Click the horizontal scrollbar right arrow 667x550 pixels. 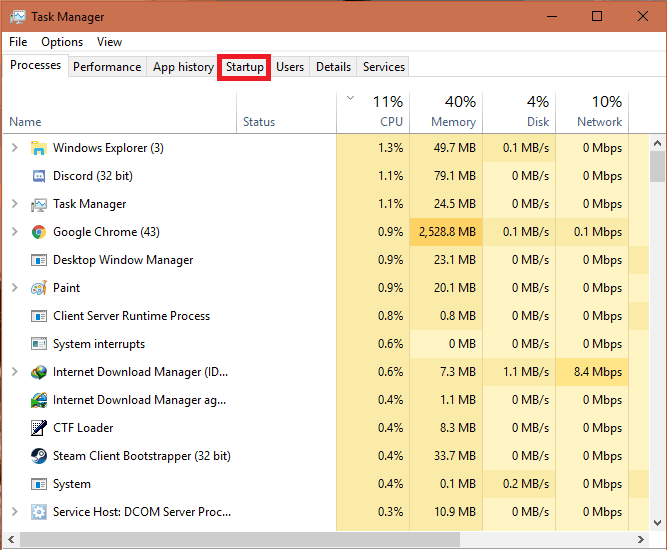[x=641, y=539]
